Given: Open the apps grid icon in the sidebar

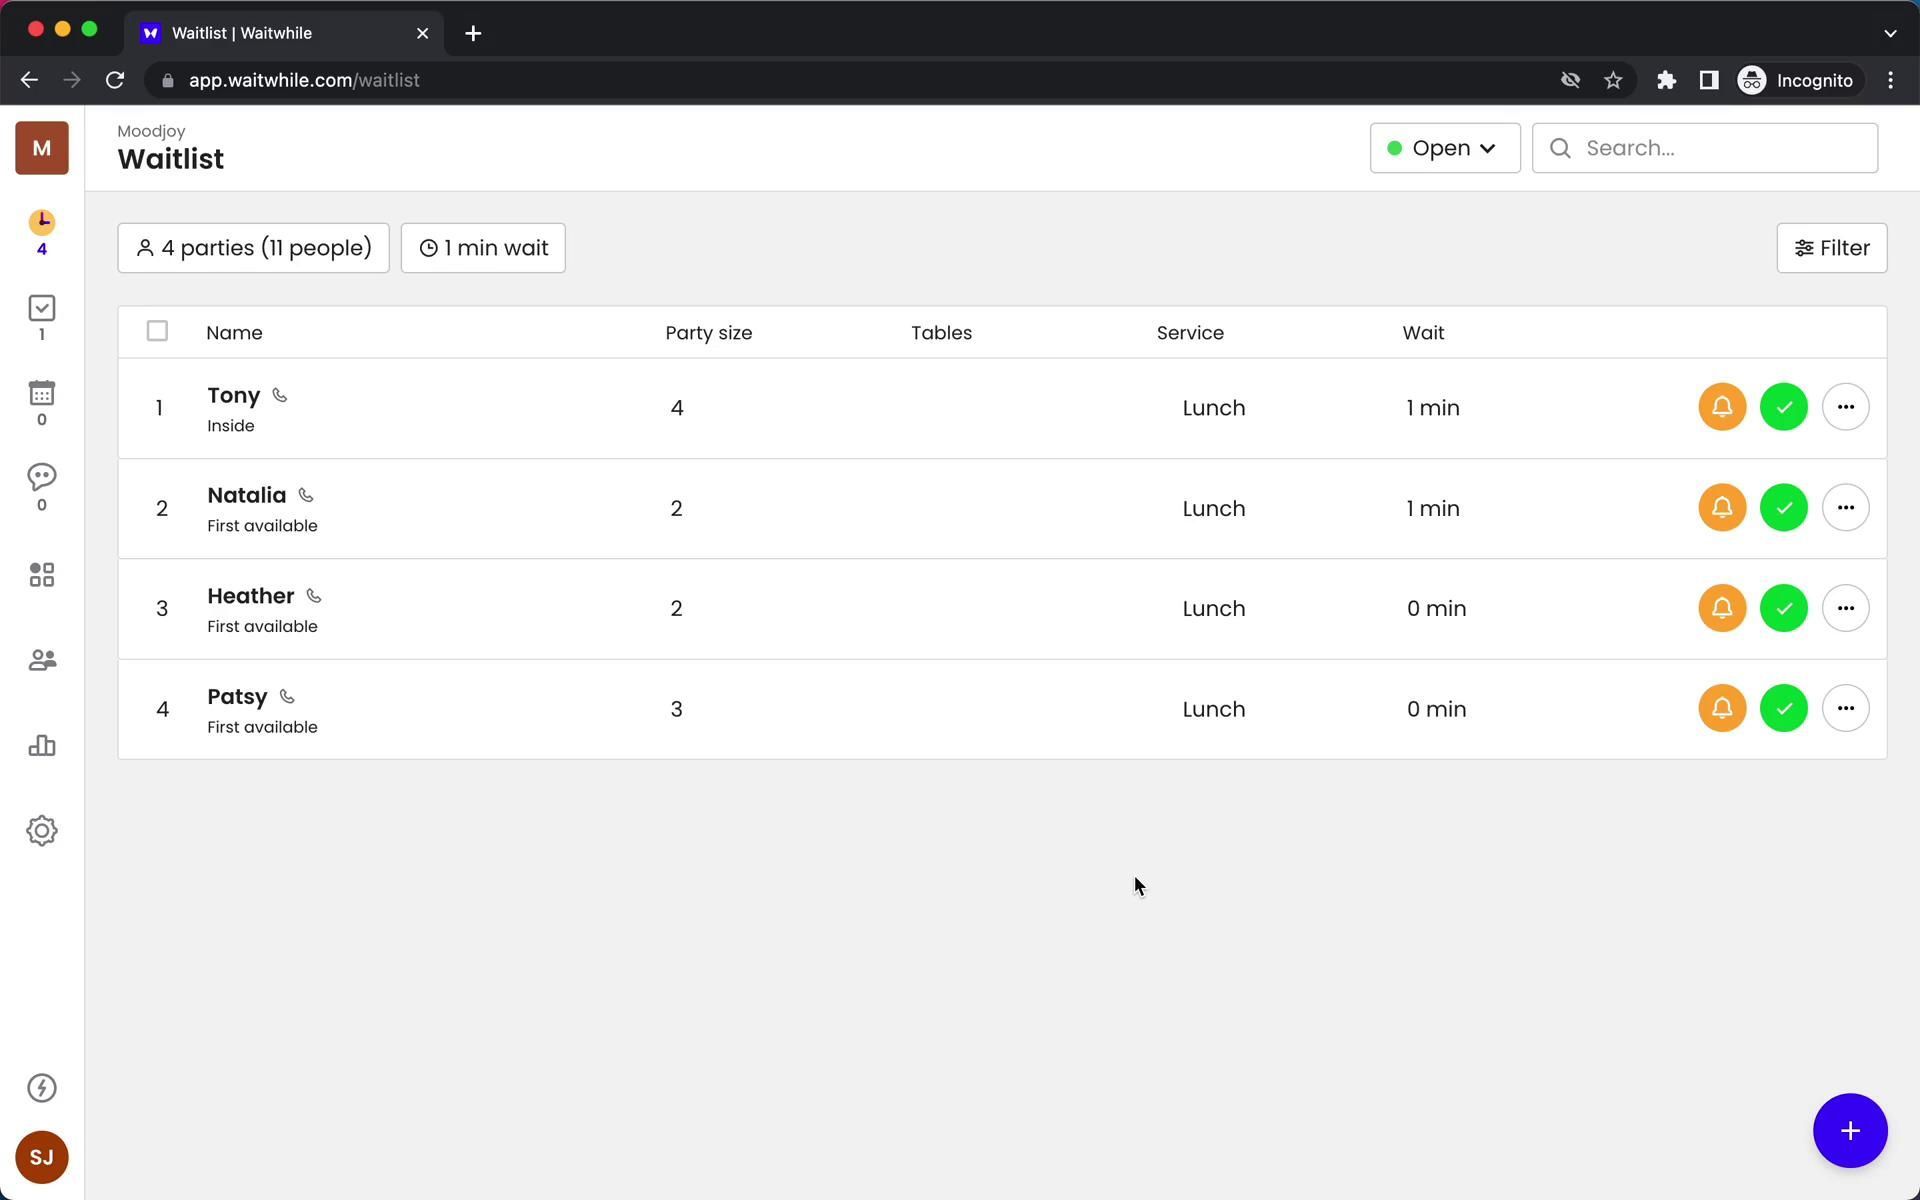Looking at the screenshot, I should (41, 574).
